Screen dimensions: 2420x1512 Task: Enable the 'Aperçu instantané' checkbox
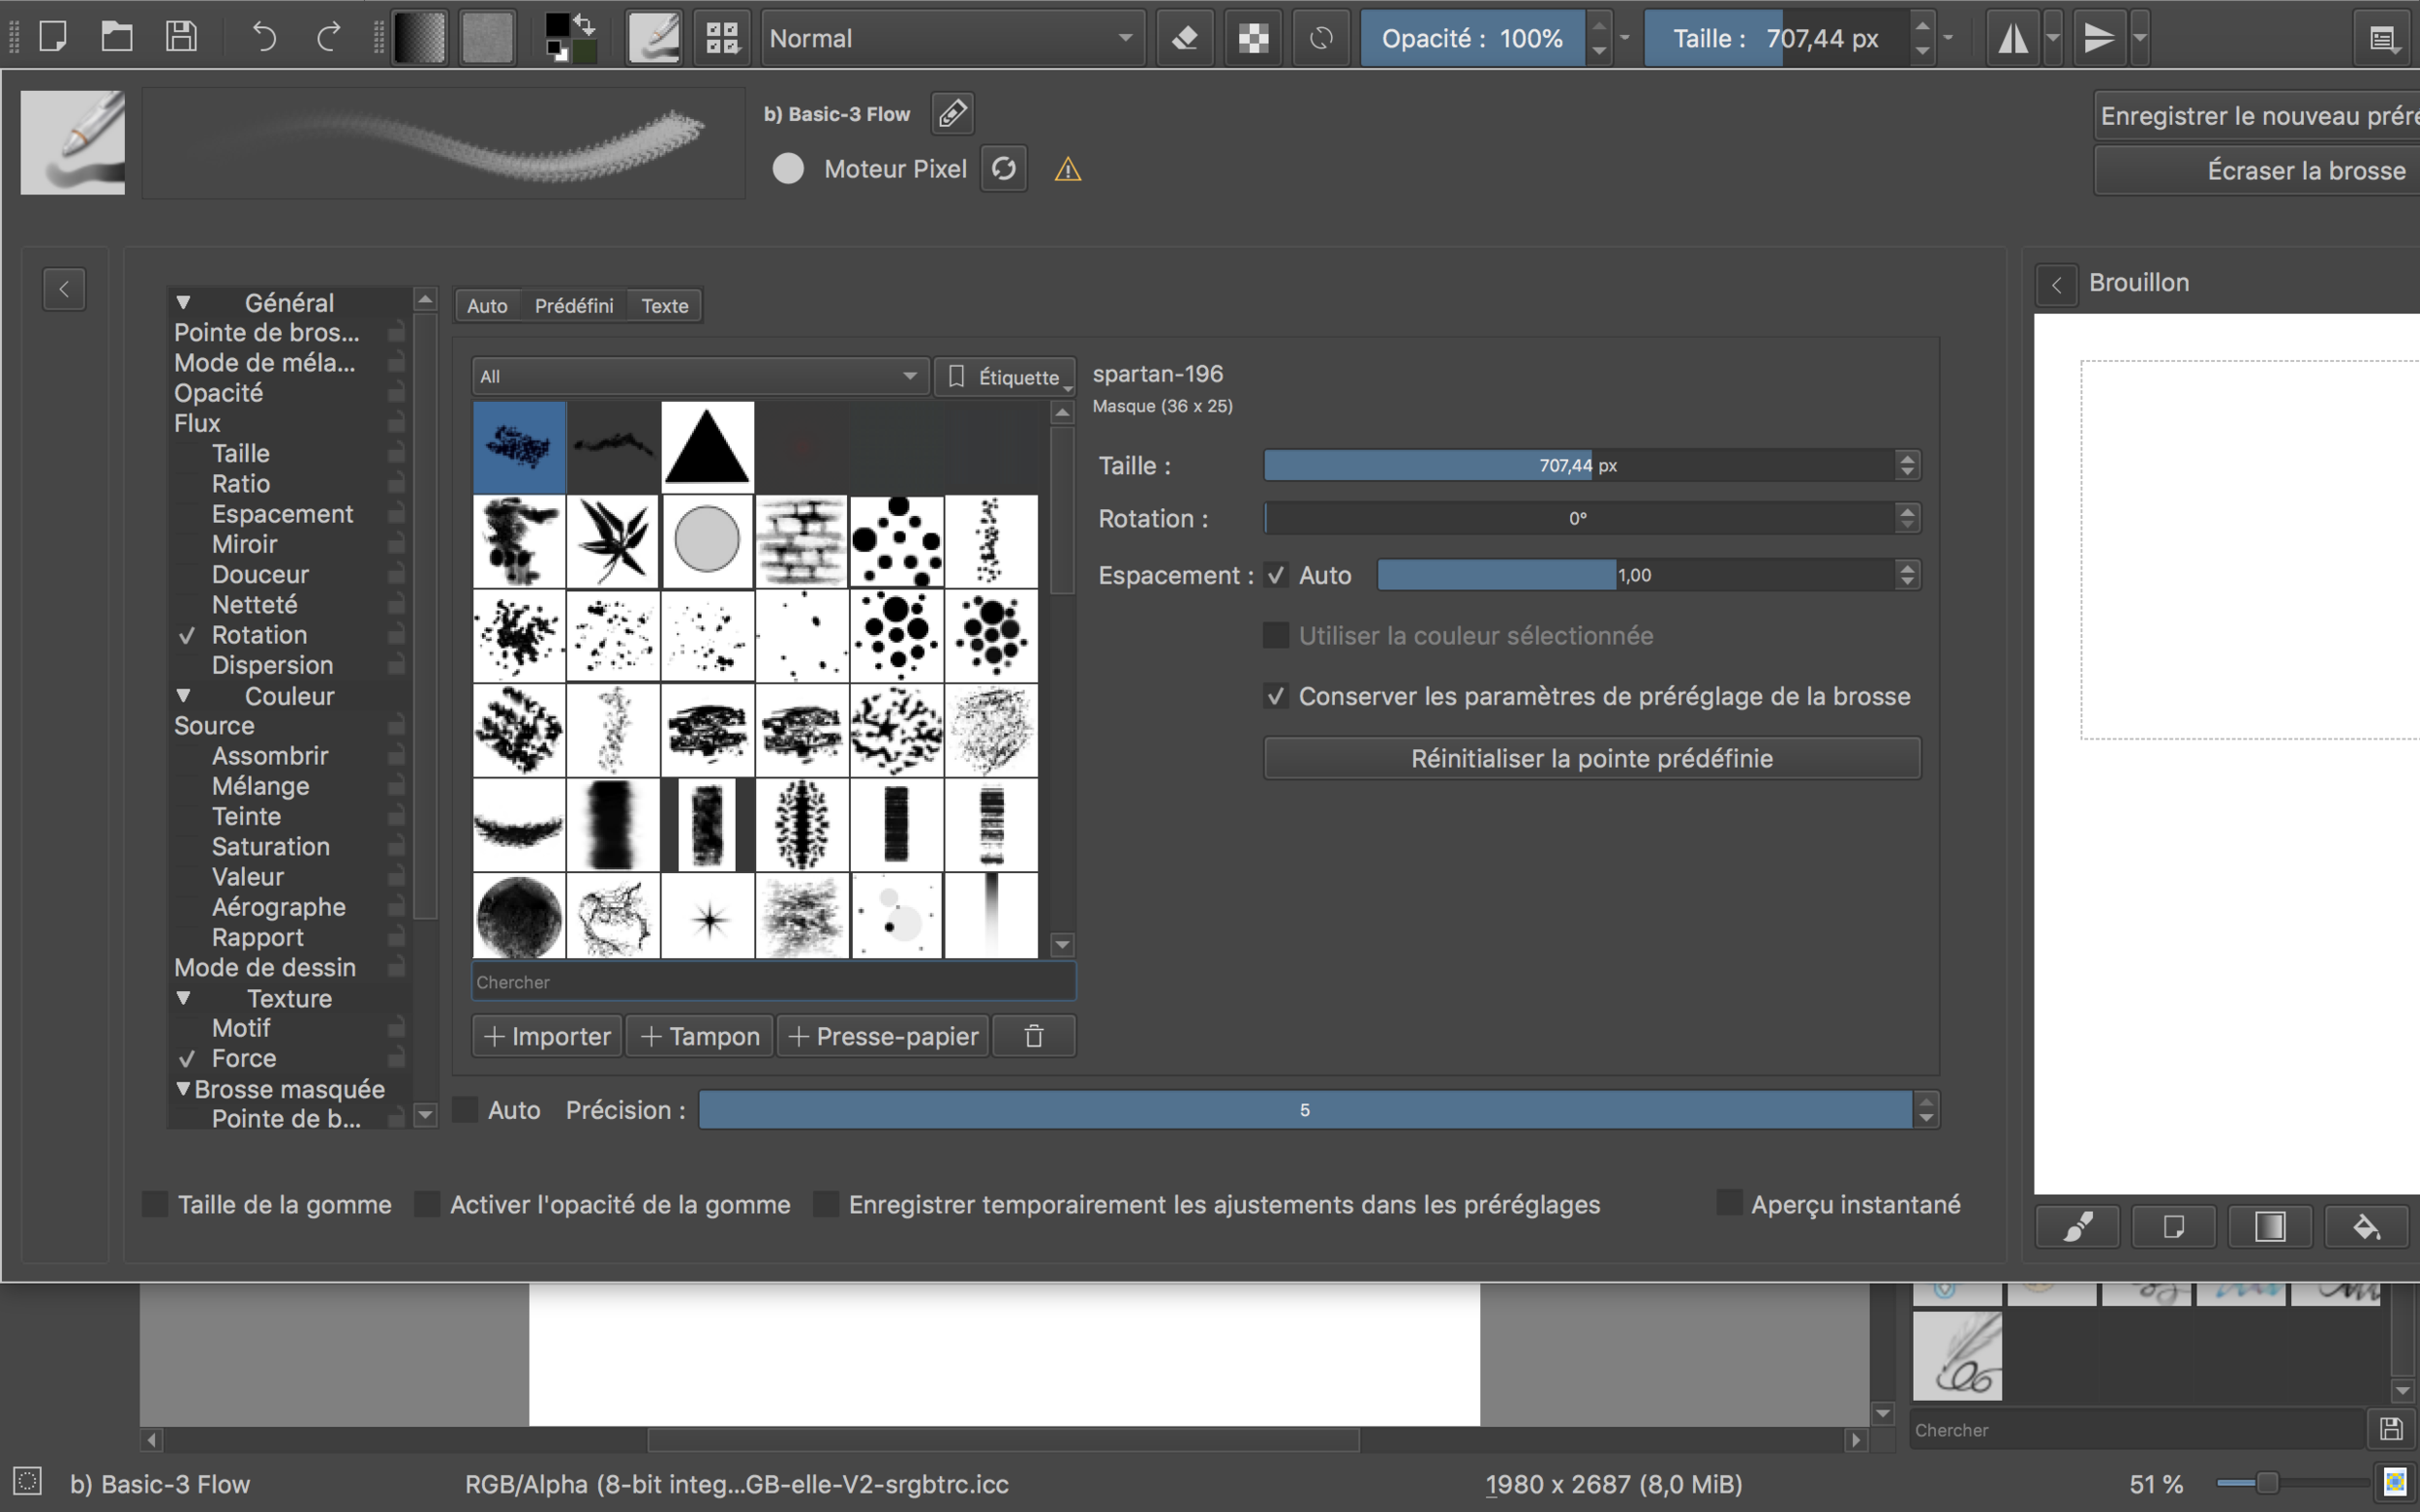pos(1729,1204)
